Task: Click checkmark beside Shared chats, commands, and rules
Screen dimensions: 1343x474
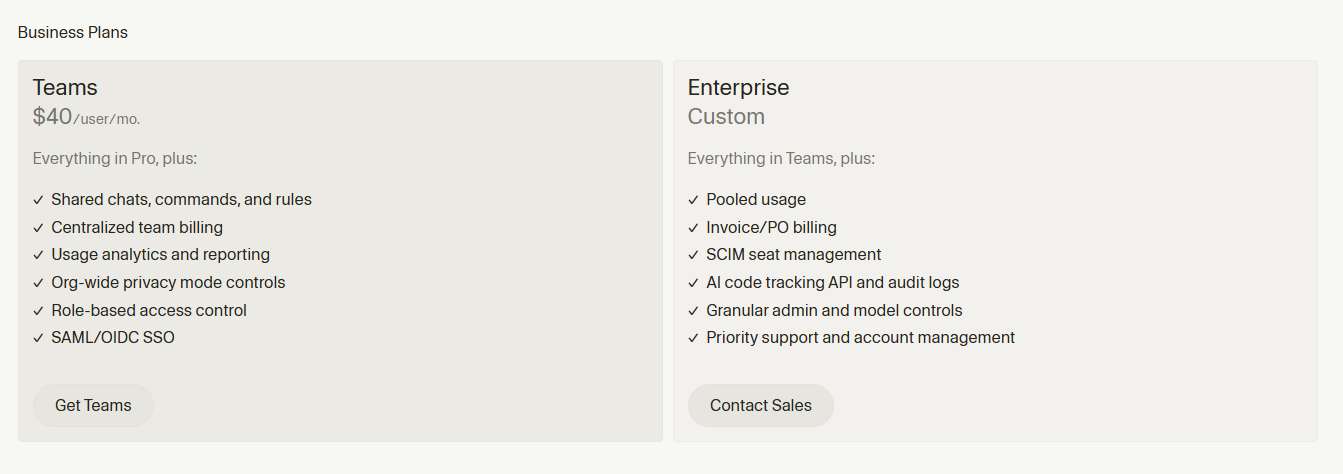Action: click(x=38, y=200)
